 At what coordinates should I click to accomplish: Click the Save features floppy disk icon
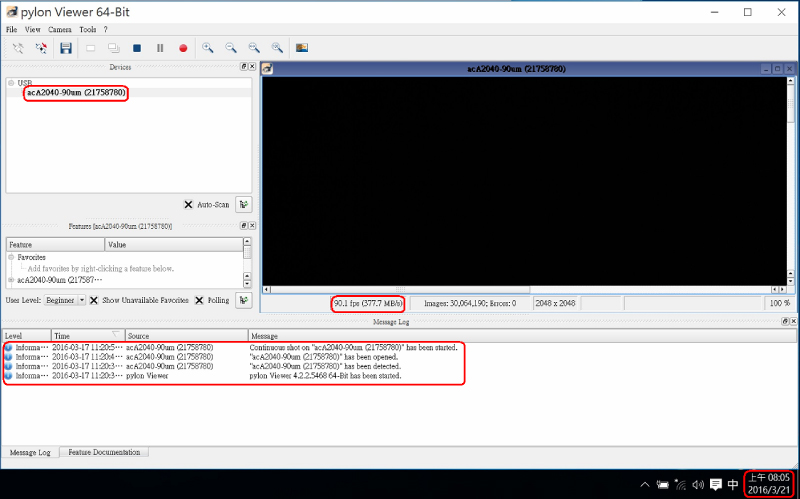(66, 48)
